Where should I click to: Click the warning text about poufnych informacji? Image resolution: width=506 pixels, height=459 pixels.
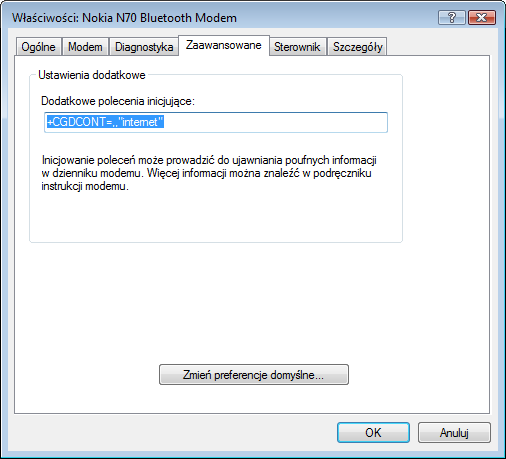pyautogui.click(x=209, y=173)
